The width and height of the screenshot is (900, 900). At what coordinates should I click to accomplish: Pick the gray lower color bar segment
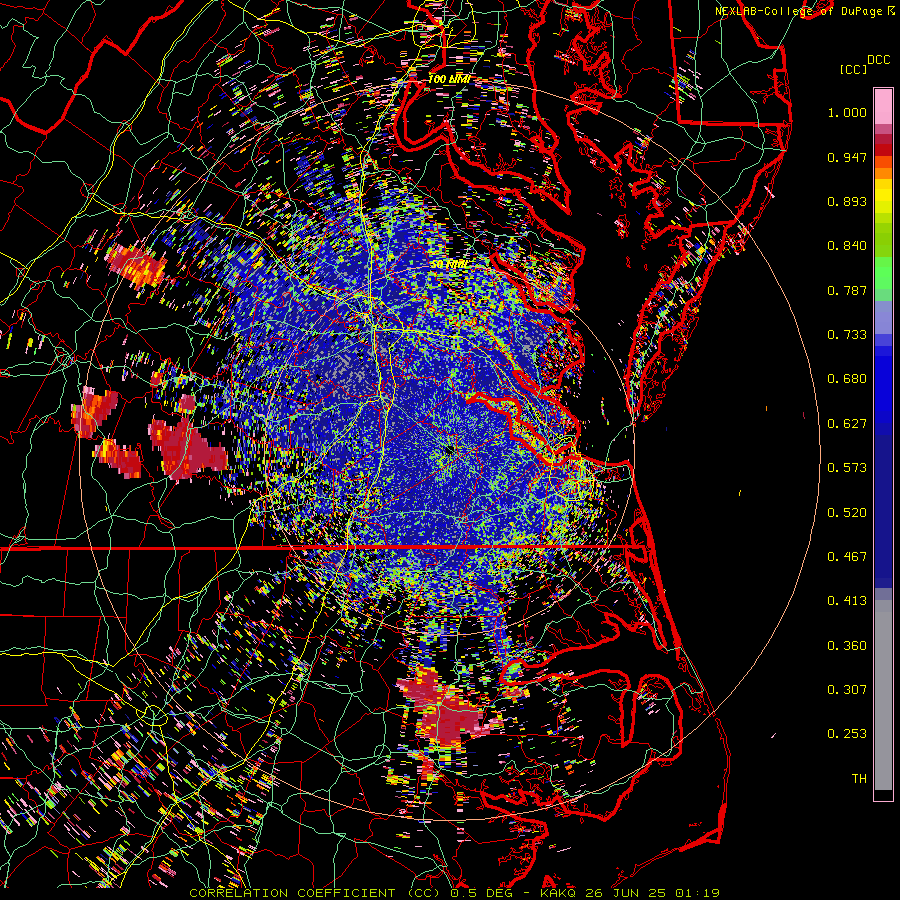click(x=883, y=695)
